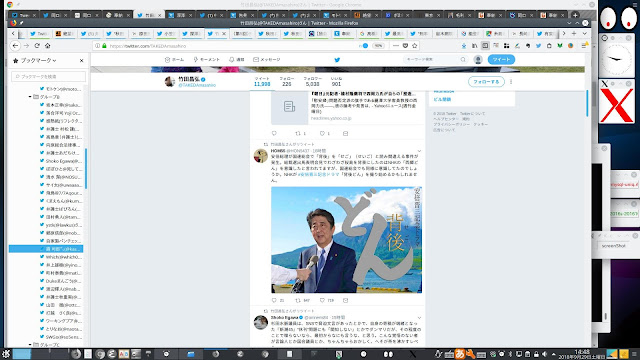Open Duke bookmark entry
Viewport: 640px width, 360px height.
point(61,281)
